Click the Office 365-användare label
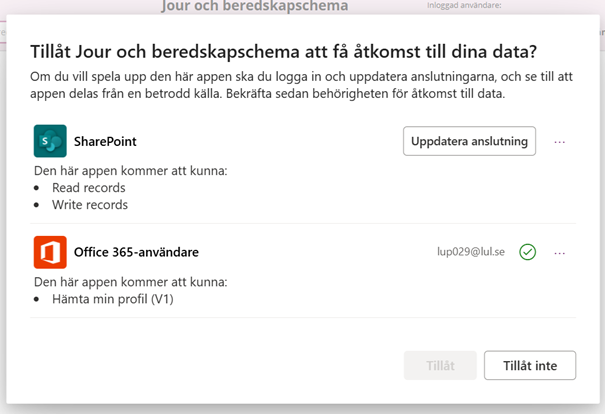The width and height of the screenshot is (605, 414). (136, 252)
